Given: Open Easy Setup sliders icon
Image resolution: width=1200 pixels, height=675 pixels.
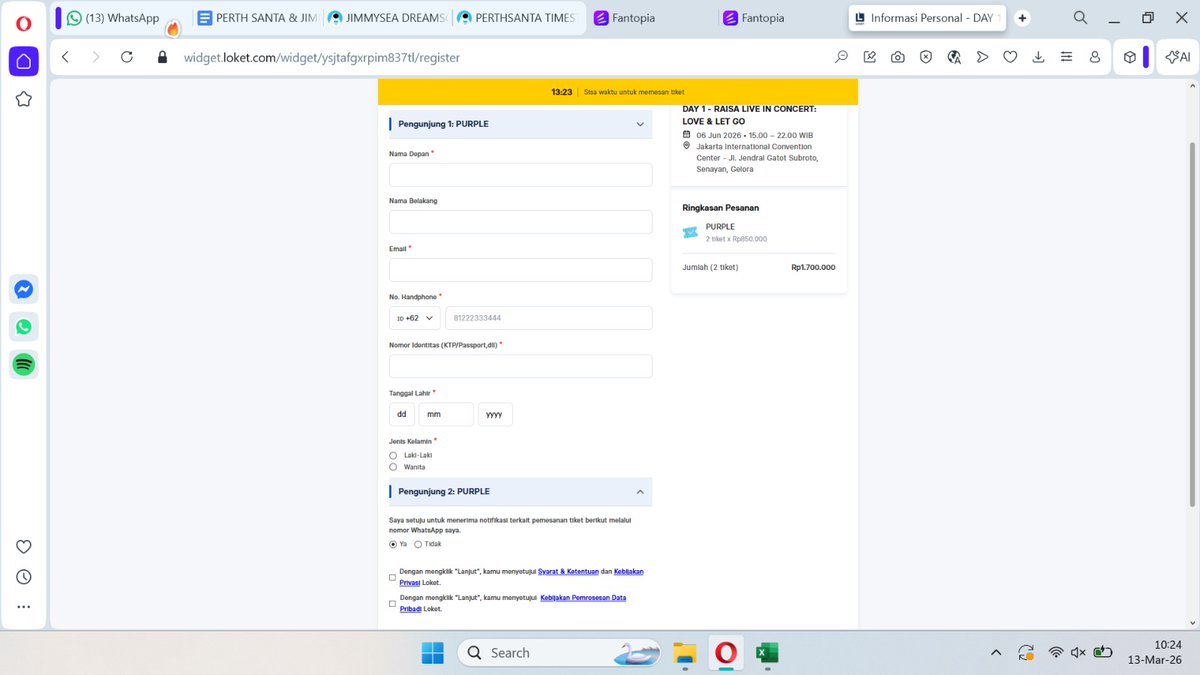Looking at the screenshot, I should click(1067, 57).
